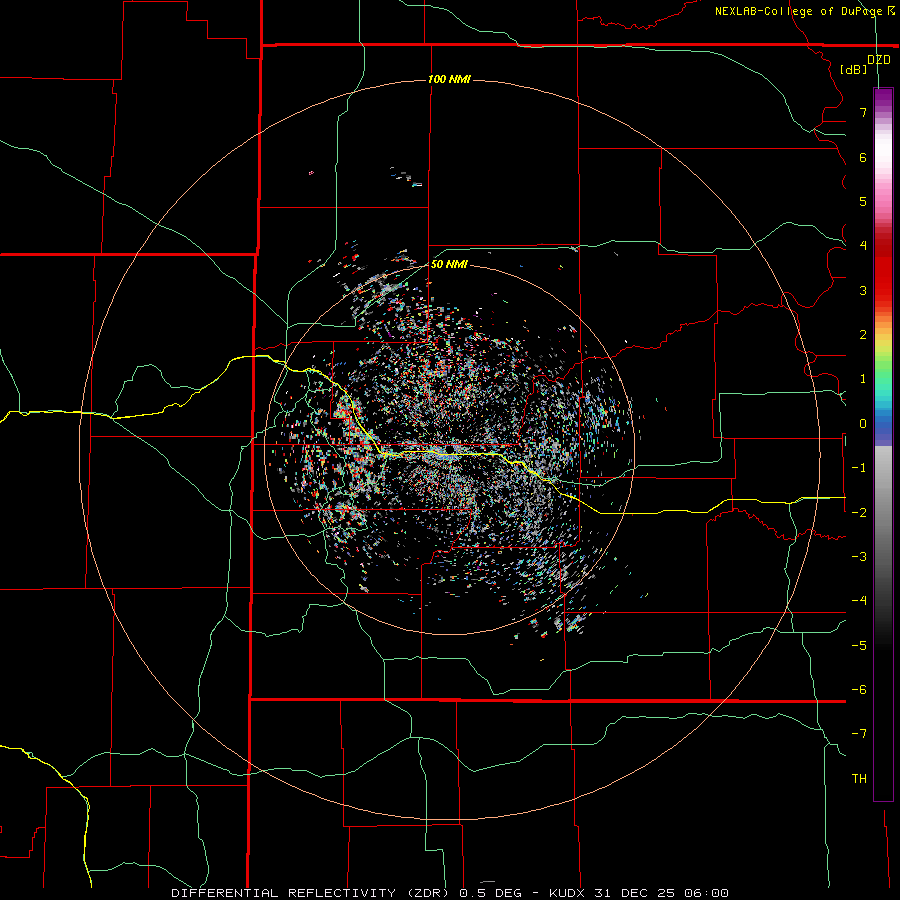The image size is (900, 900).
Task: Click the '0.5 DEG' elevation angle text
Action: click(x=491, y=893)
